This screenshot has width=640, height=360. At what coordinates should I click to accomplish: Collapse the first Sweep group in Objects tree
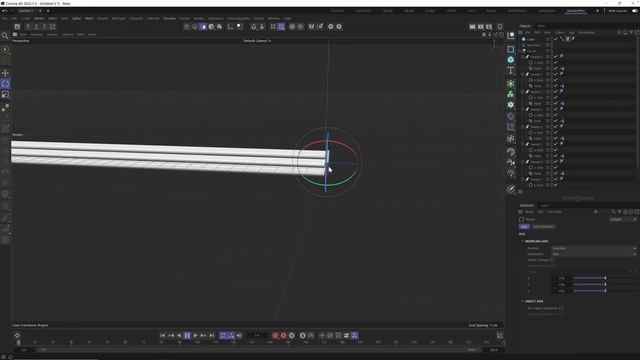point(522,57)
